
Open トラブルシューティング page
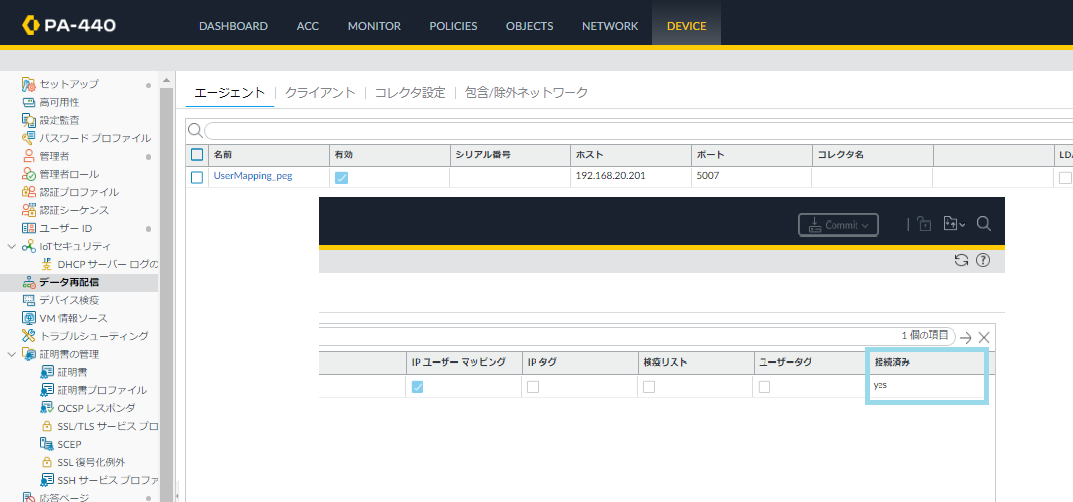tap(94, 336)
